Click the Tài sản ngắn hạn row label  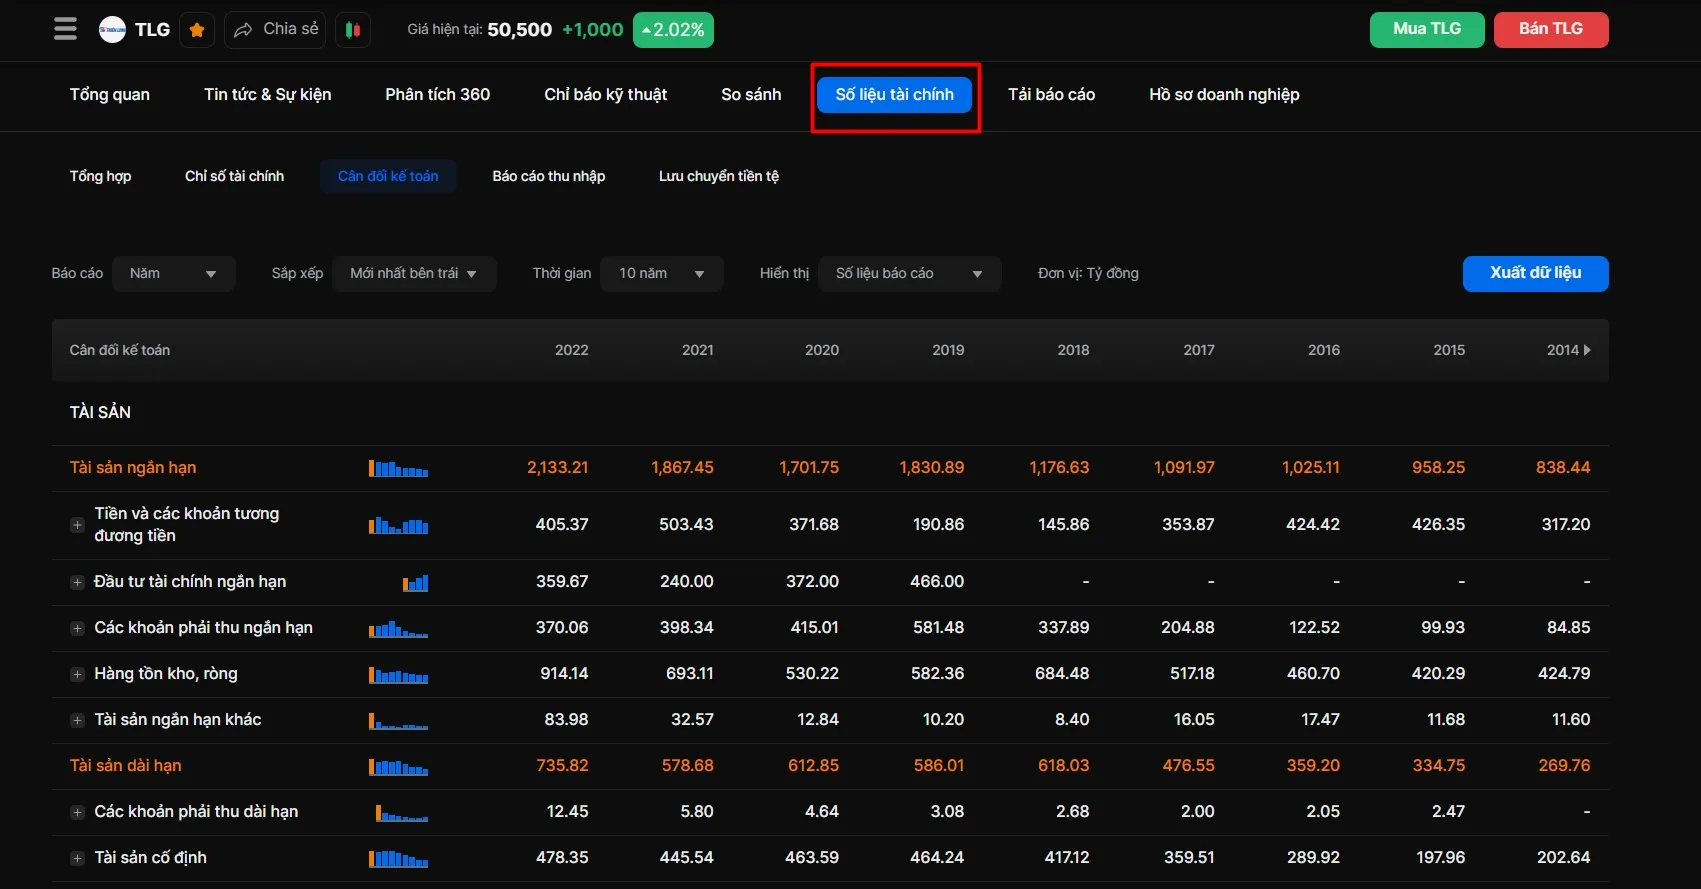pyautogui.click(x=133, y=468)
